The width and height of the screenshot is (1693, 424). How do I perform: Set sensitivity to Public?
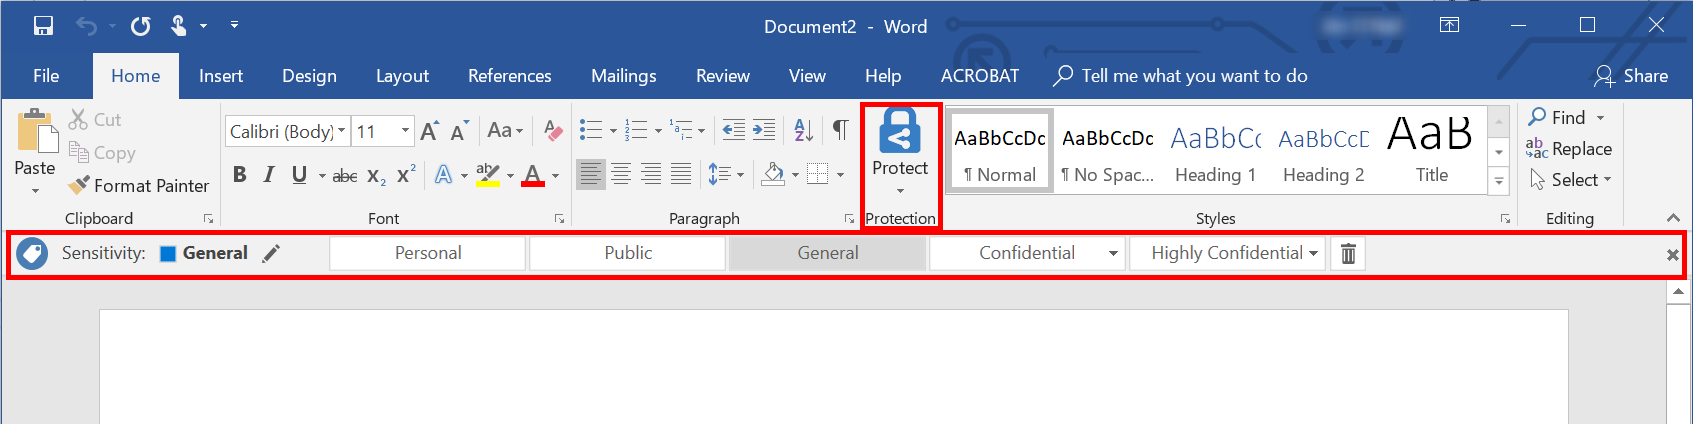pos(628,254)
